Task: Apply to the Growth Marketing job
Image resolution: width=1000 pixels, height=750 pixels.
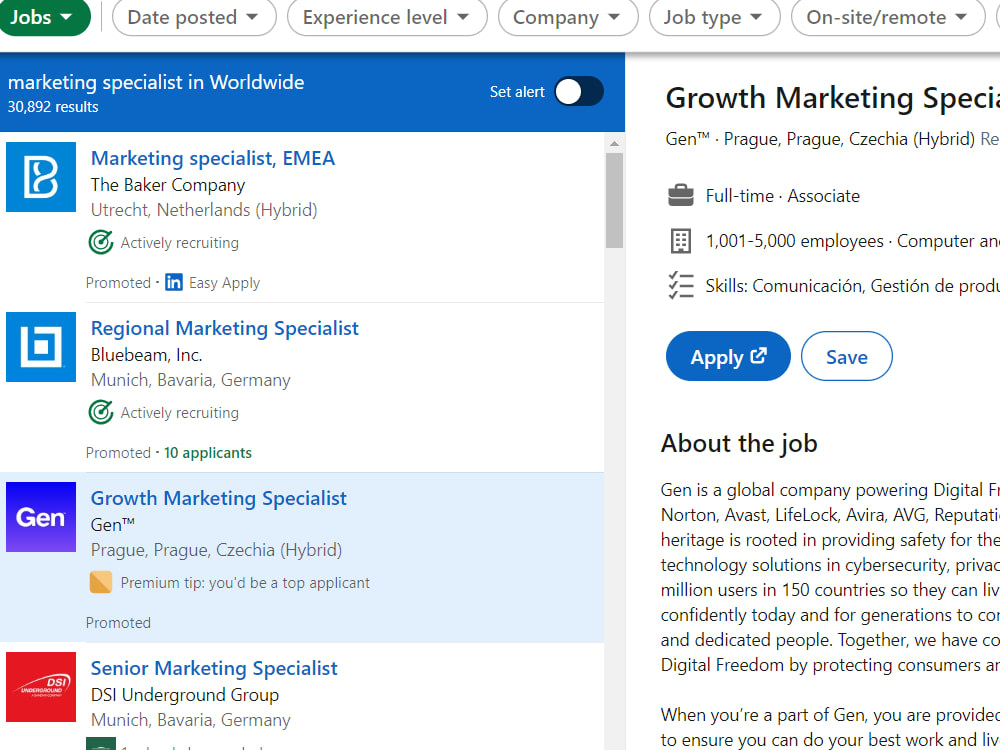Action: (x=728, y=356)
